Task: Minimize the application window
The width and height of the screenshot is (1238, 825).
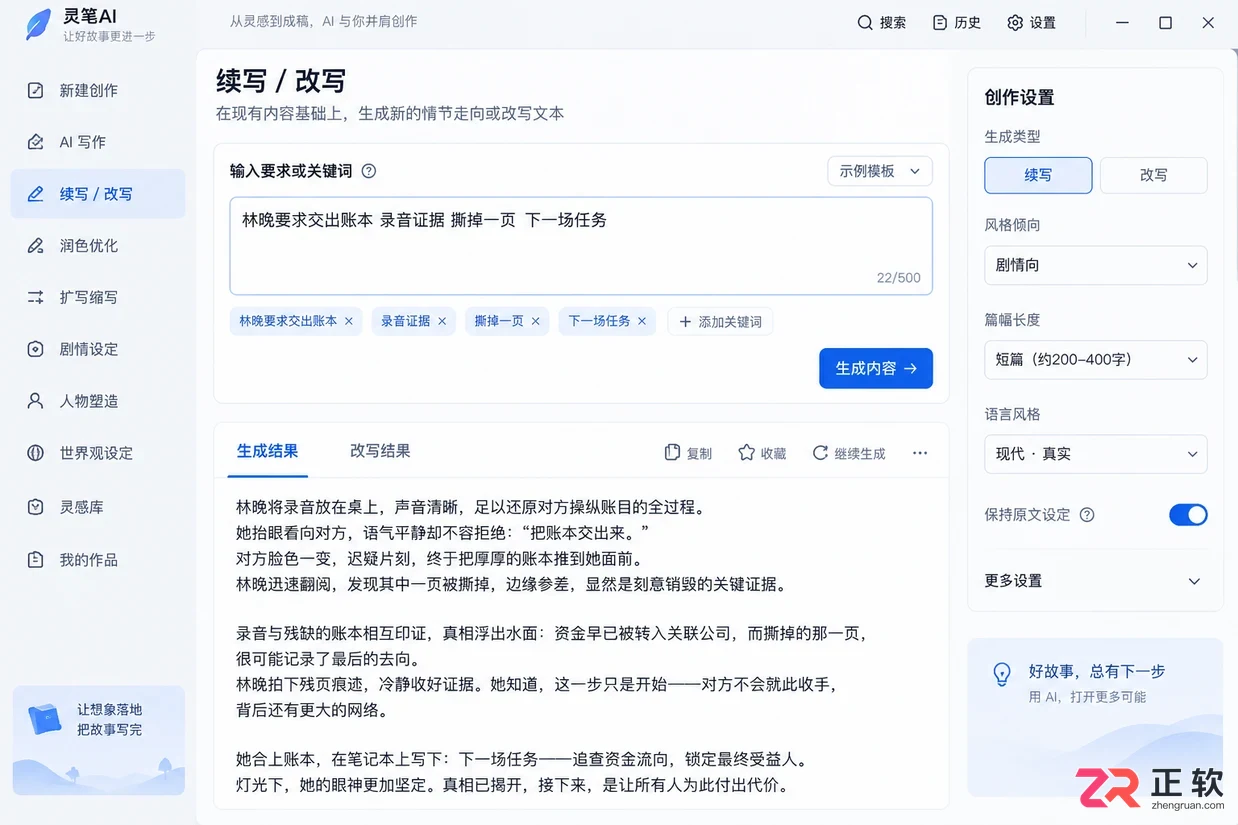Action: coord(1122,22)
